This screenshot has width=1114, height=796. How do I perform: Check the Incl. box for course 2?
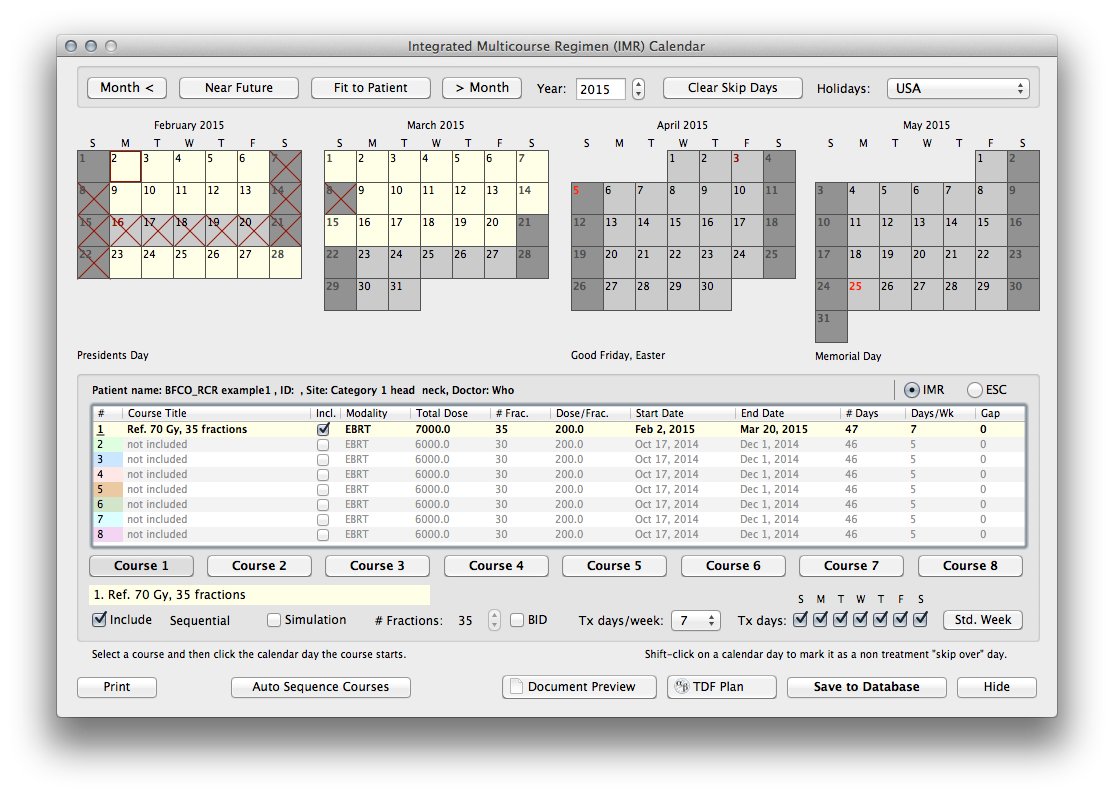click(323, 444)
